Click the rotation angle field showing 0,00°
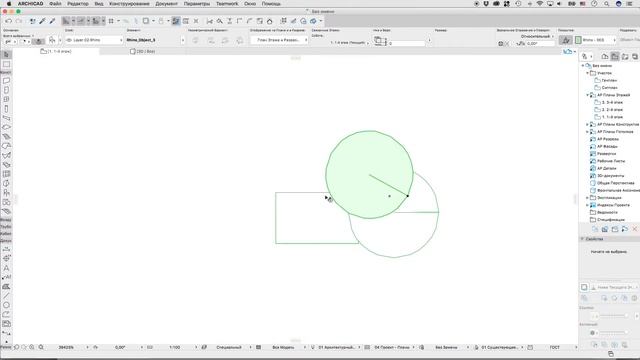This screenshot has height=360, width=640. (539, 43)
